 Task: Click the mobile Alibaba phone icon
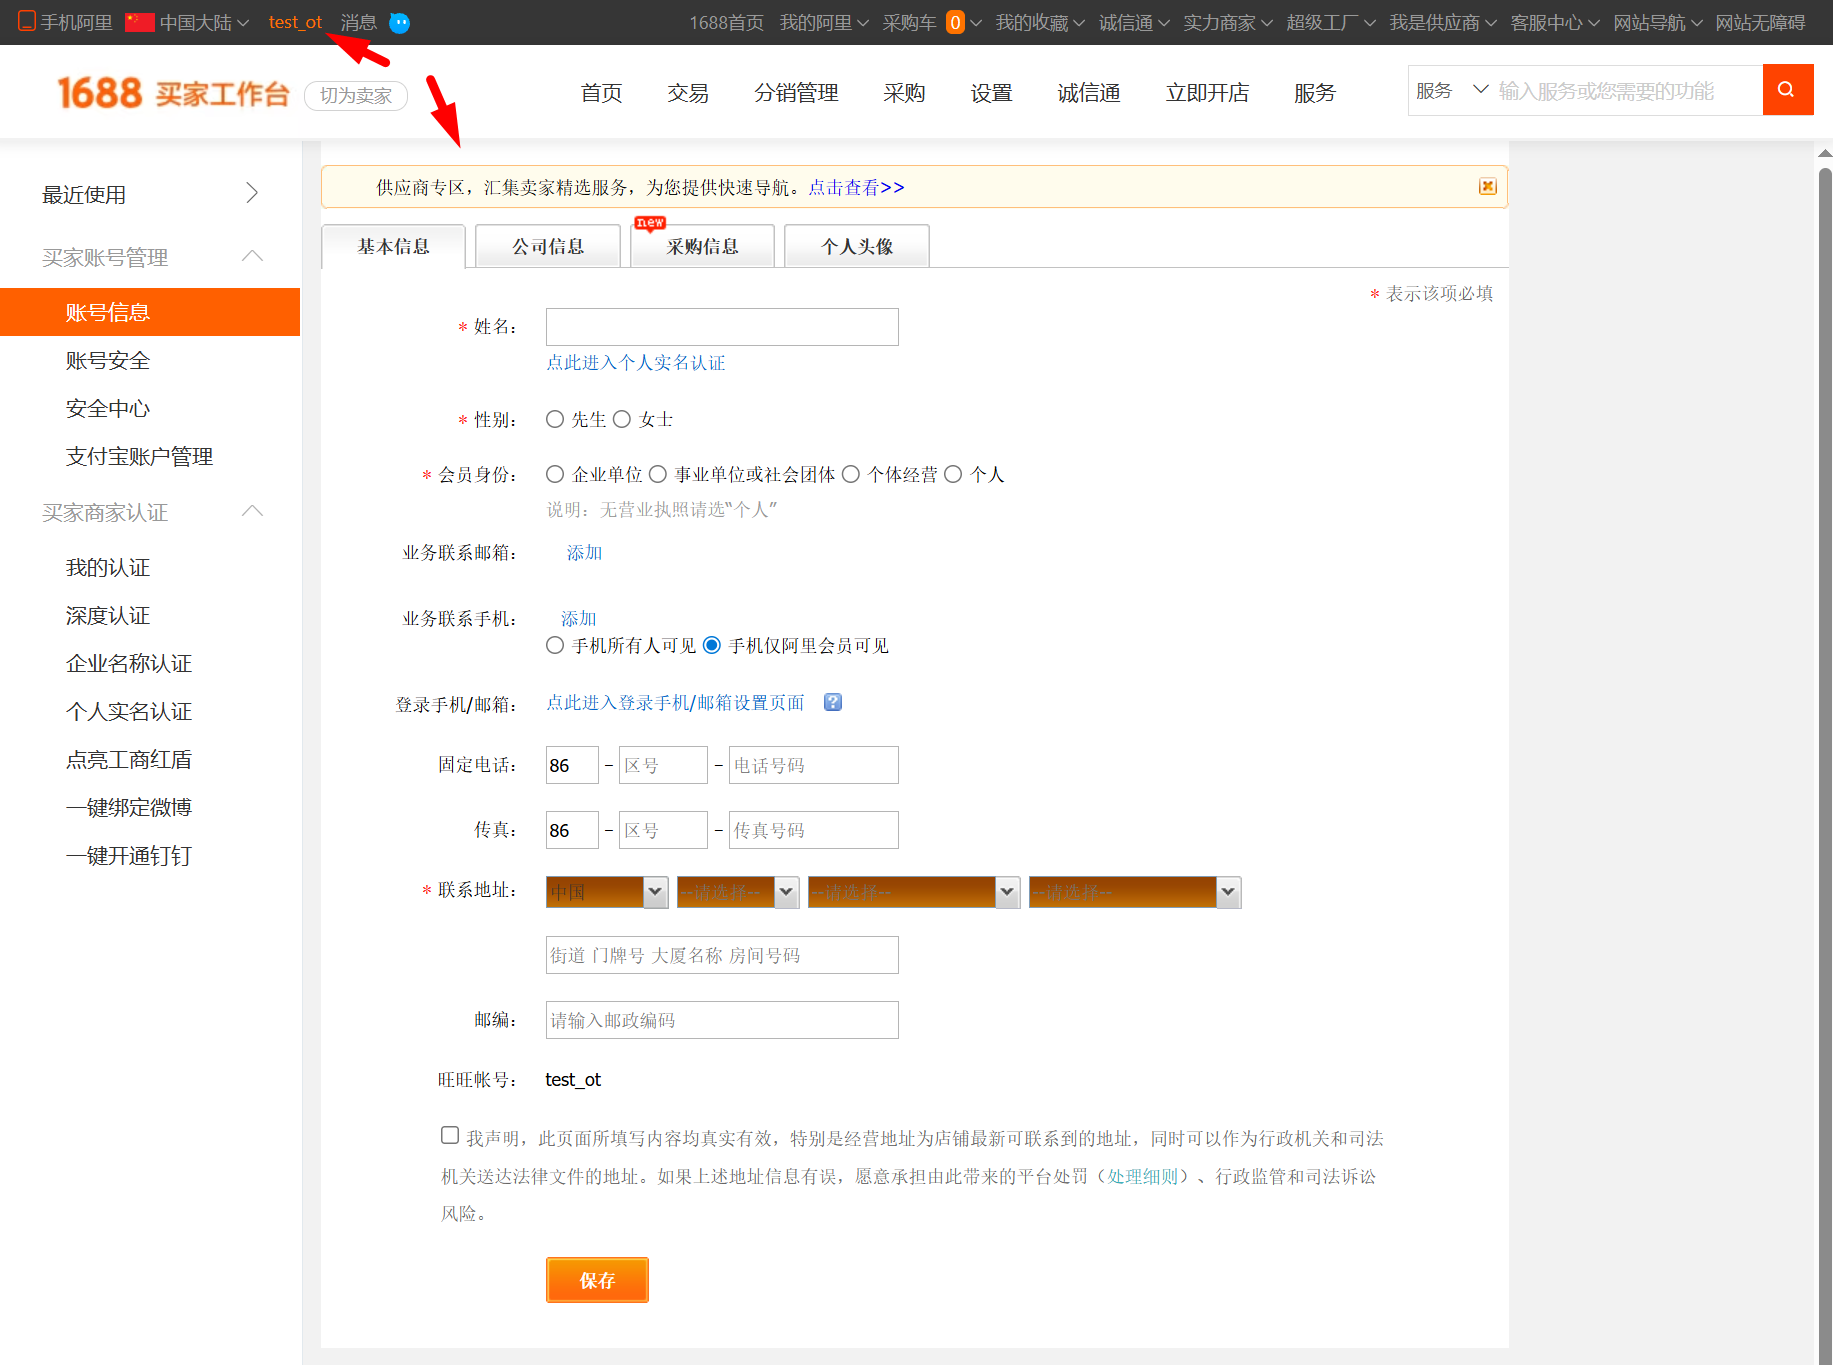pos(27,22)
